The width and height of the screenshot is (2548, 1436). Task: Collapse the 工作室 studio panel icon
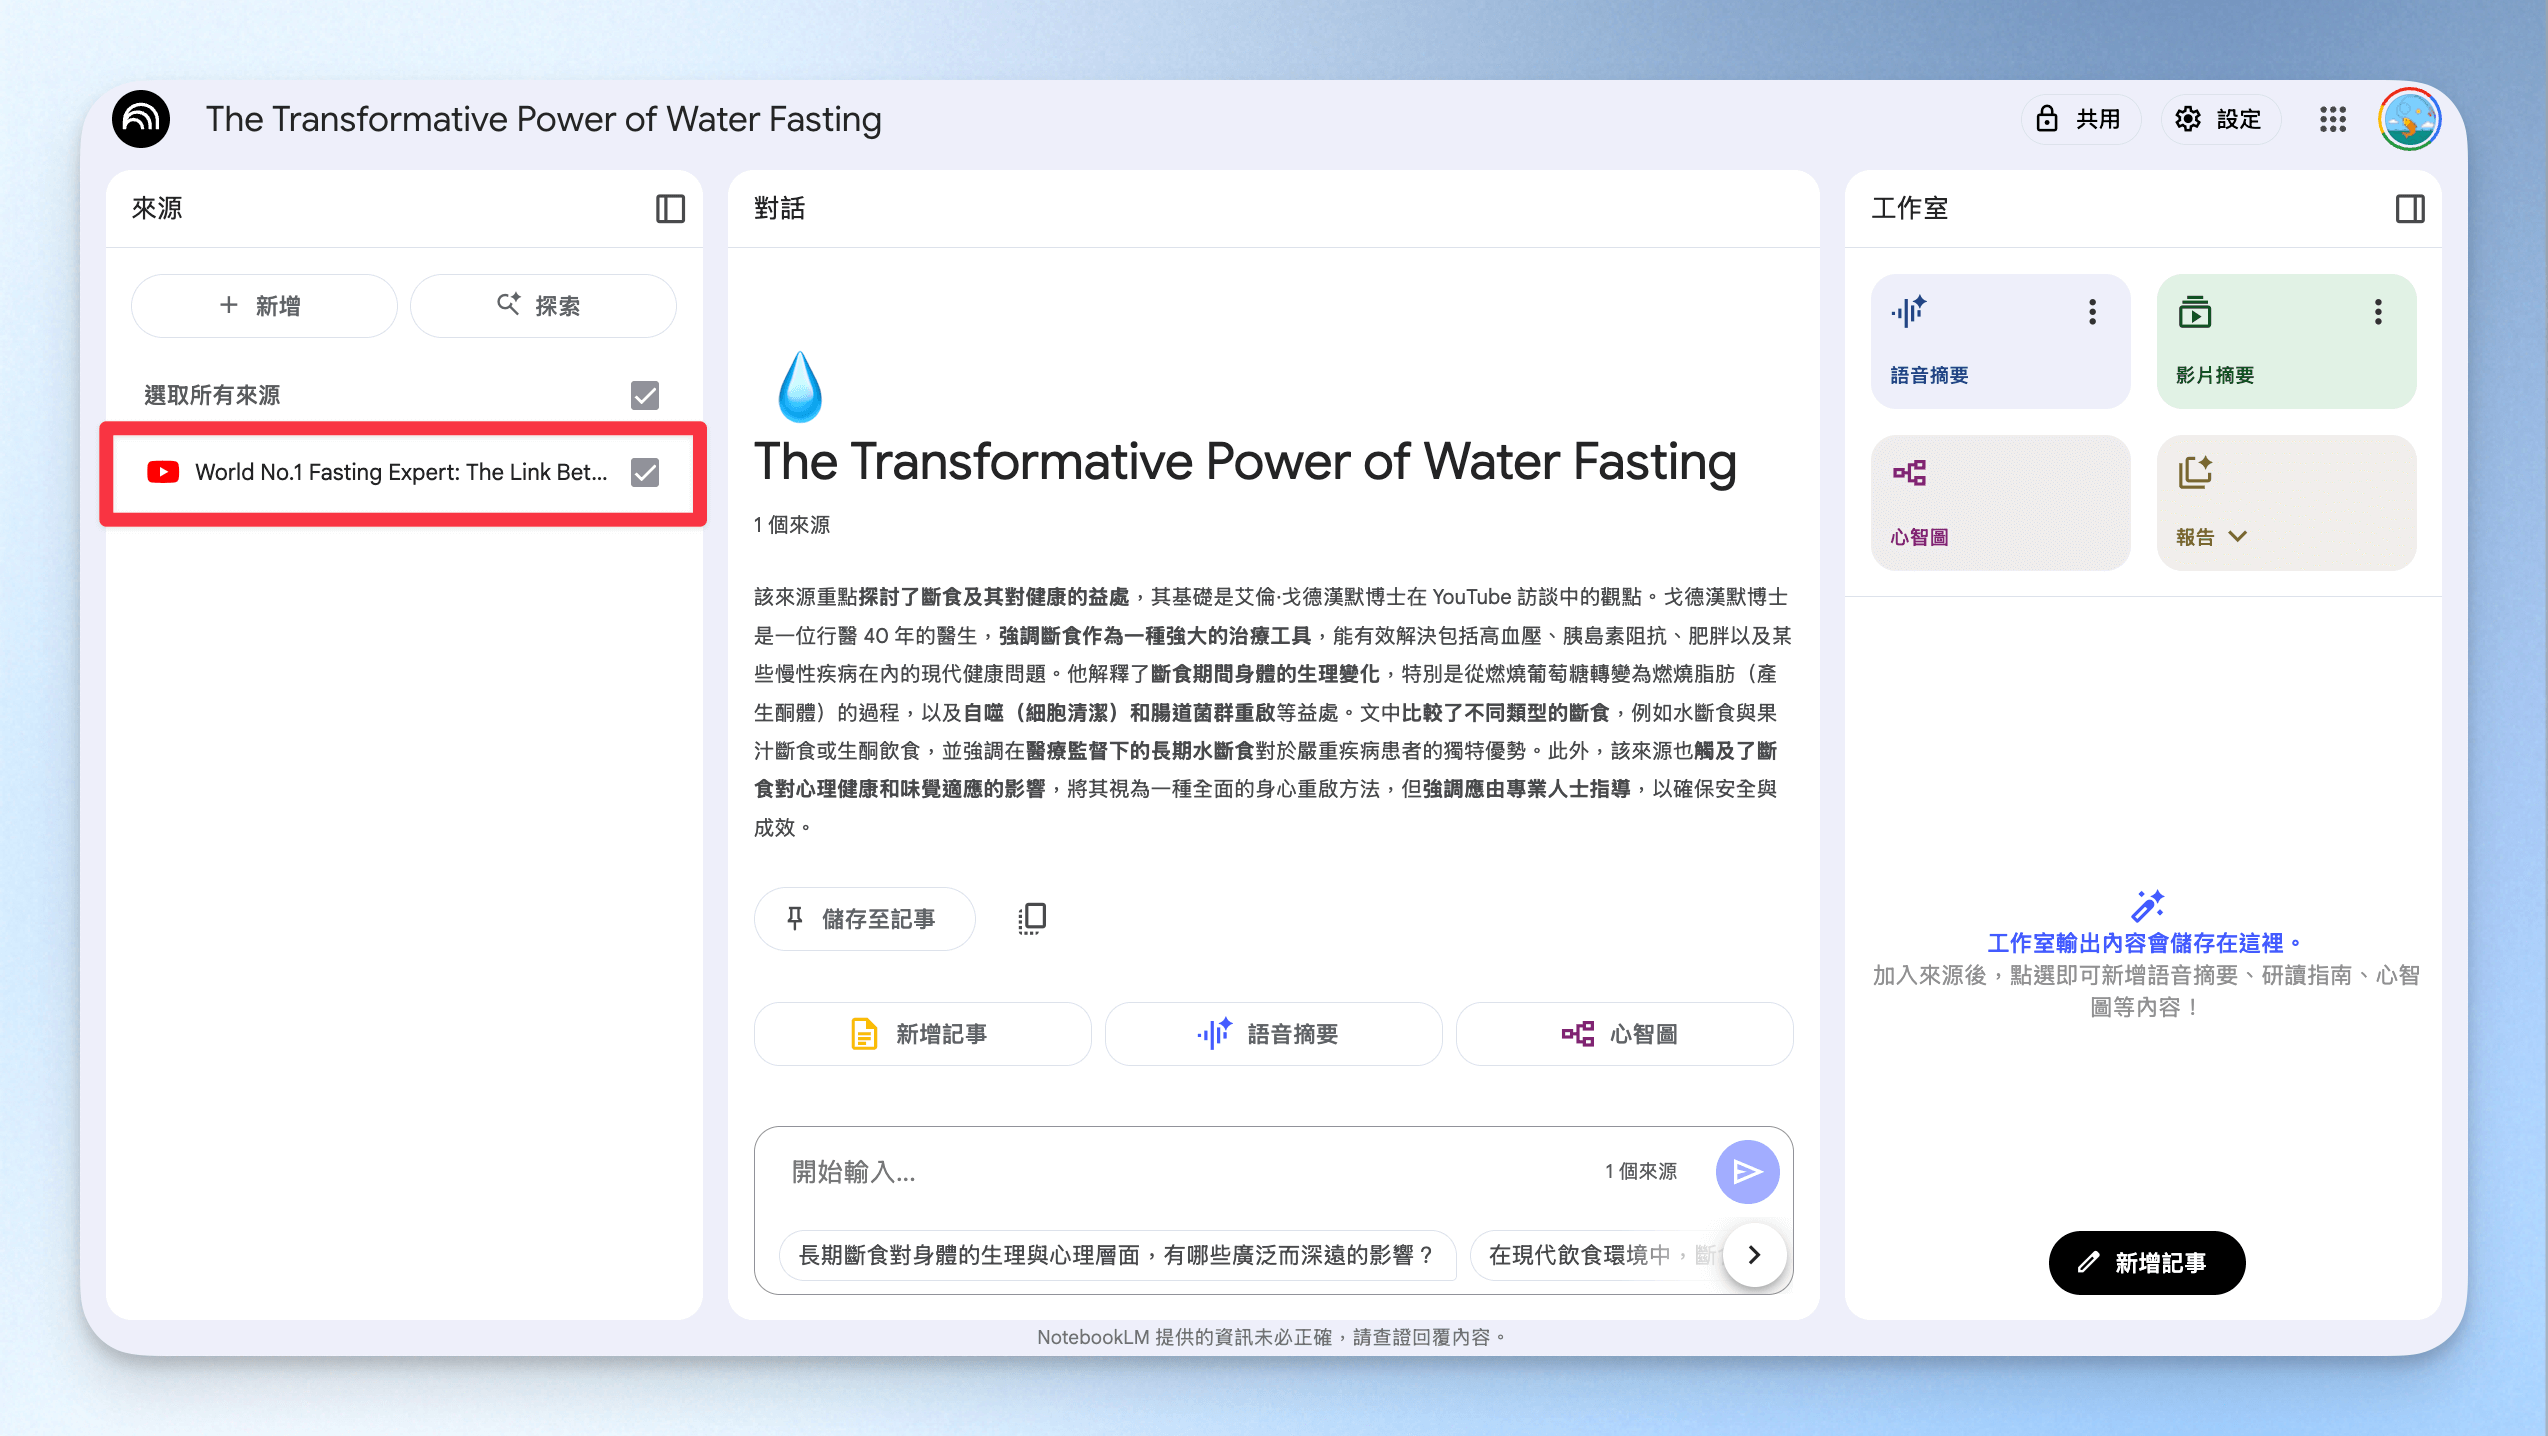(x=2410, y=209)
